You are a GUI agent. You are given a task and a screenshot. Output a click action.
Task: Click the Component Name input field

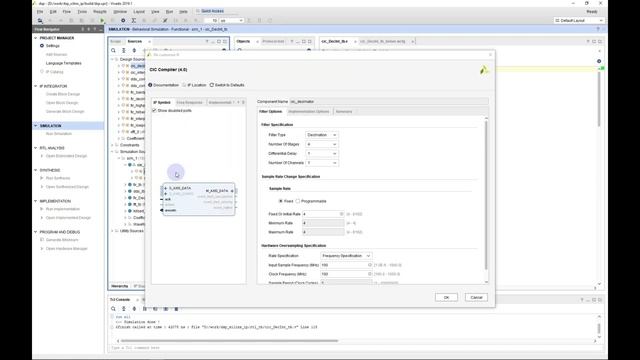(x=389, y=101)
